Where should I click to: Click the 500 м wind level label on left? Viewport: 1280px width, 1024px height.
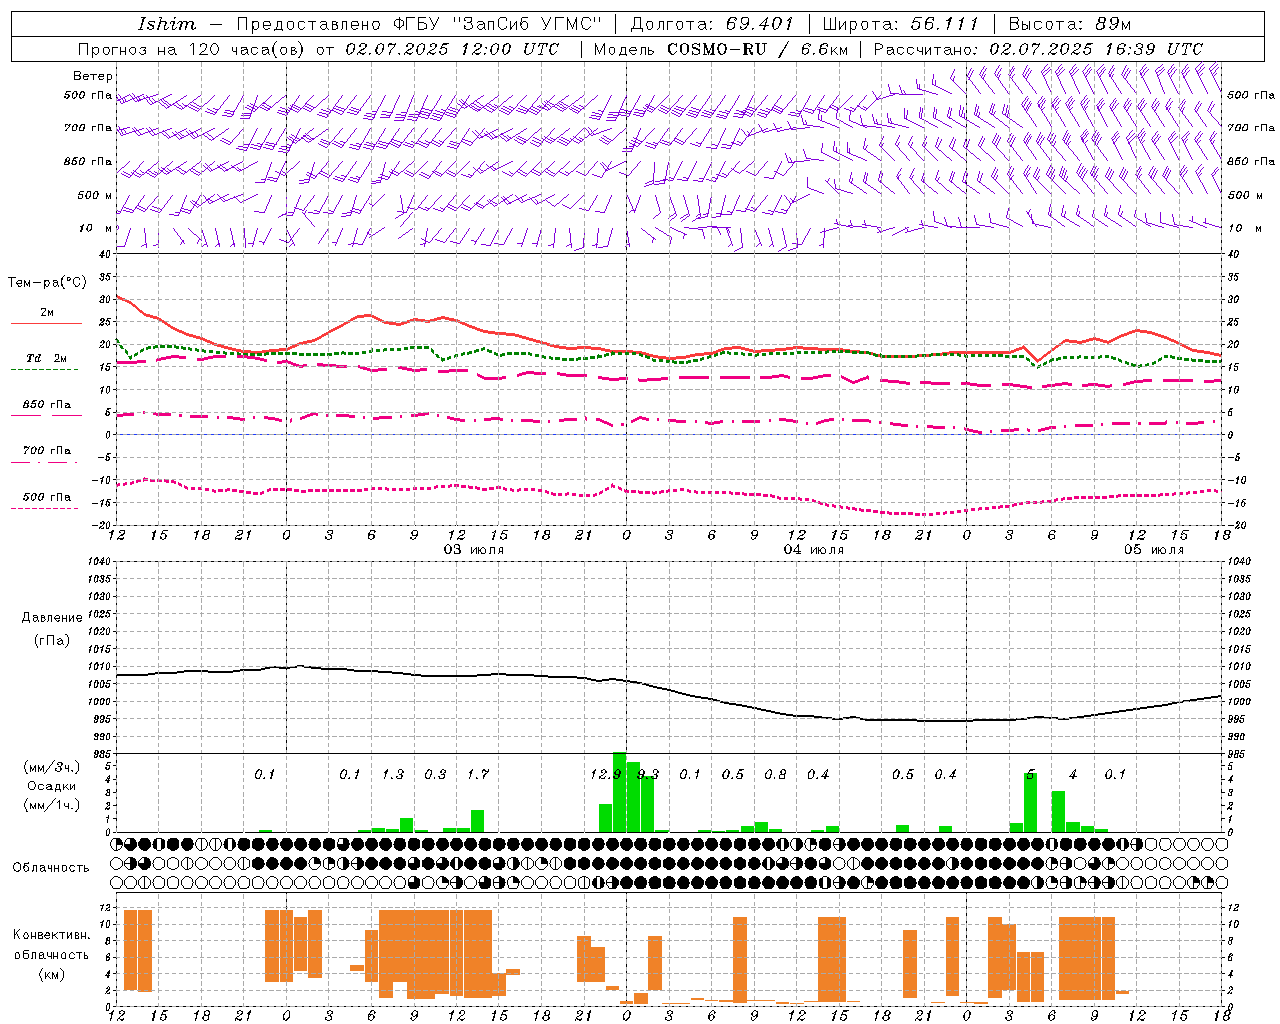(95, 195)
